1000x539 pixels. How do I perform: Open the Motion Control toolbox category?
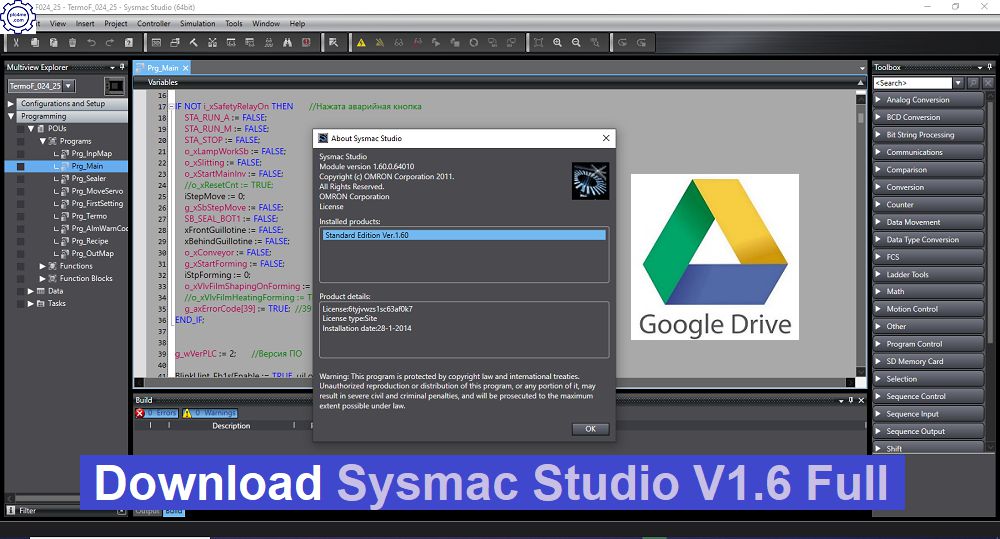pos(911,309)
